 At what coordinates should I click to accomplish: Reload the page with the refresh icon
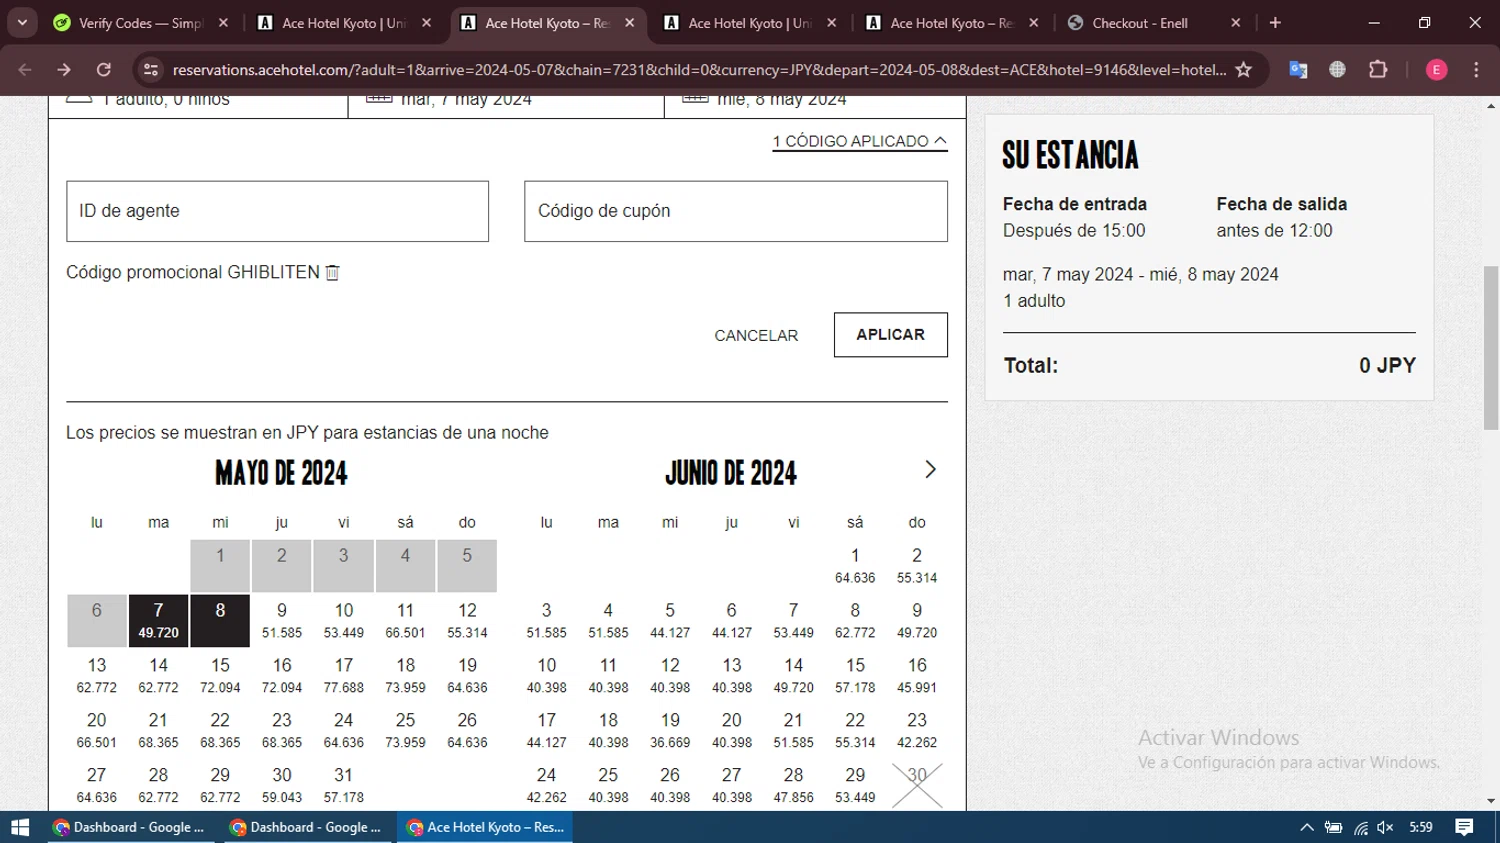point(104,69)
